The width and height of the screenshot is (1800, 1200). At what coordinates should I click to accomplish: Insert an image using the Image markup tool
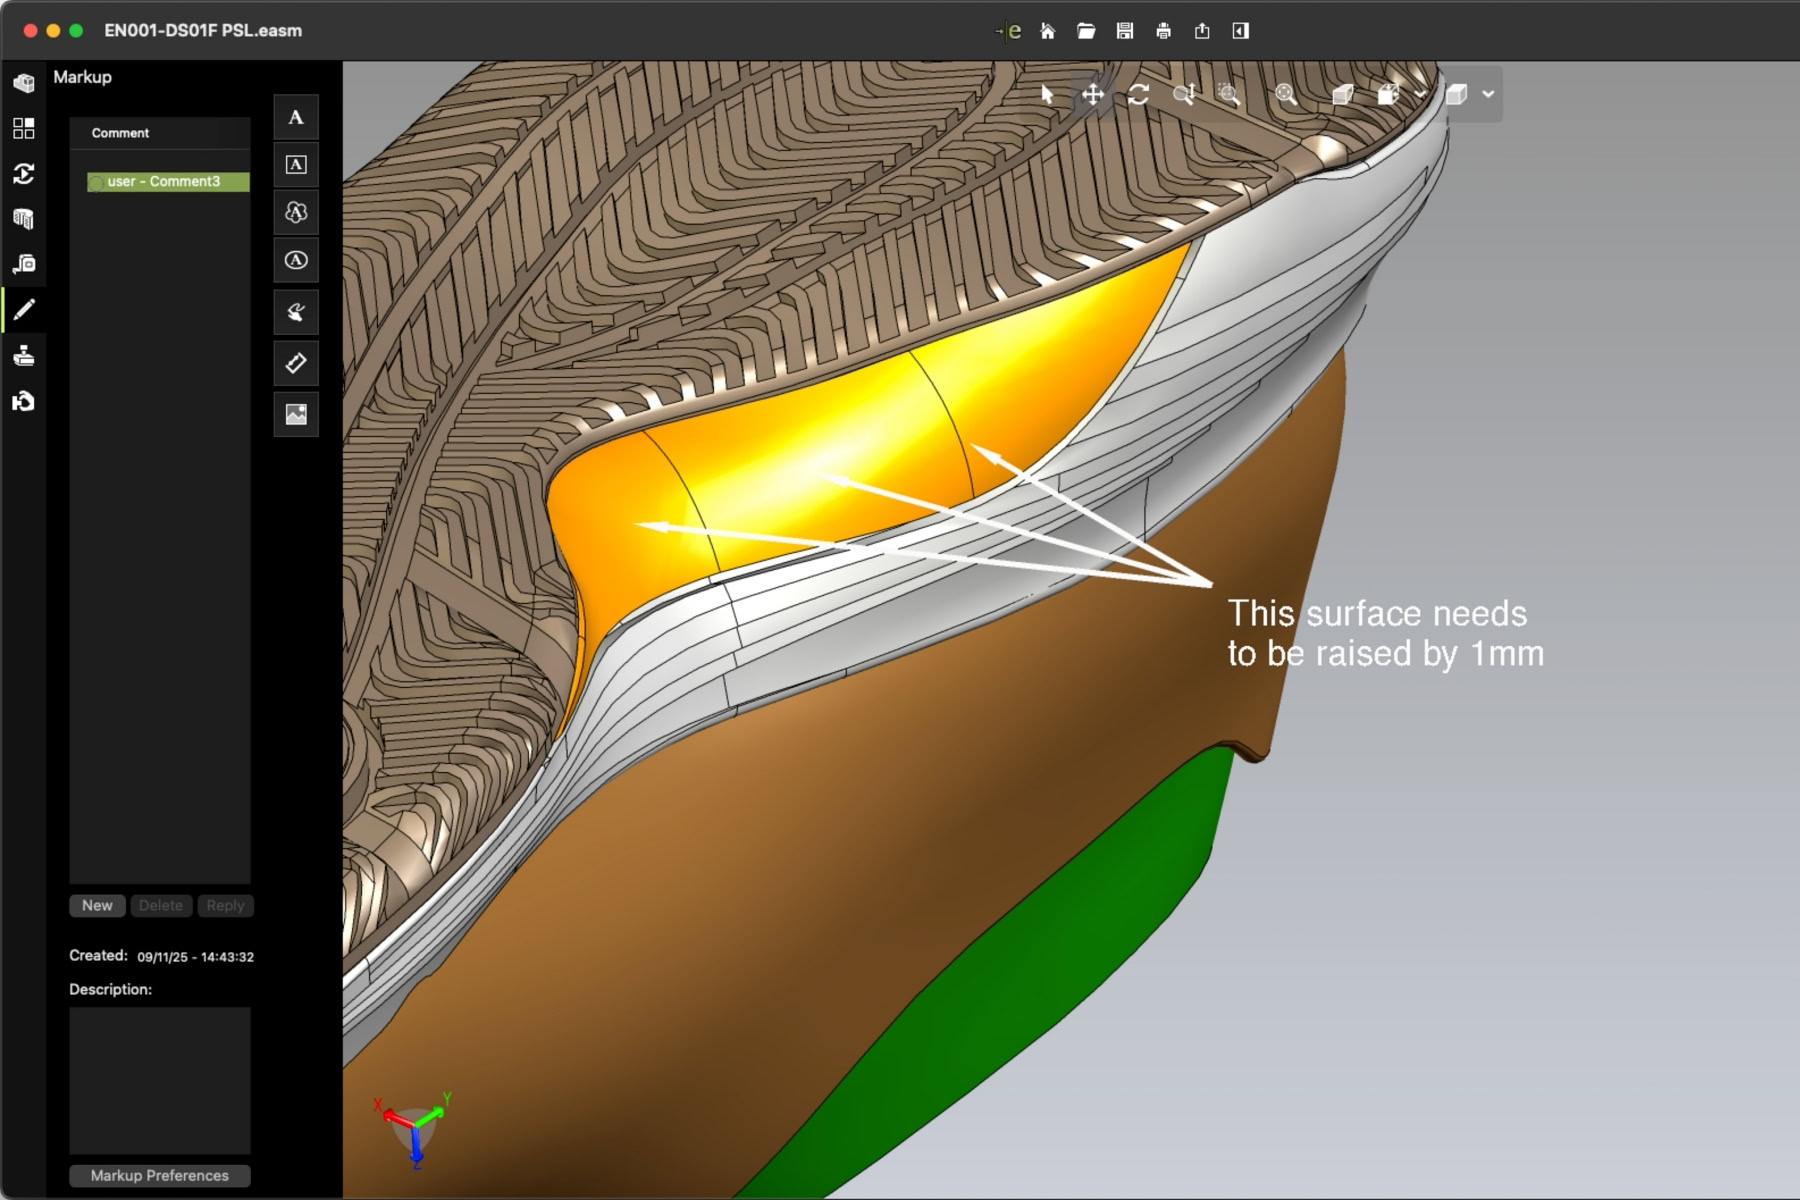click(296, 414)
